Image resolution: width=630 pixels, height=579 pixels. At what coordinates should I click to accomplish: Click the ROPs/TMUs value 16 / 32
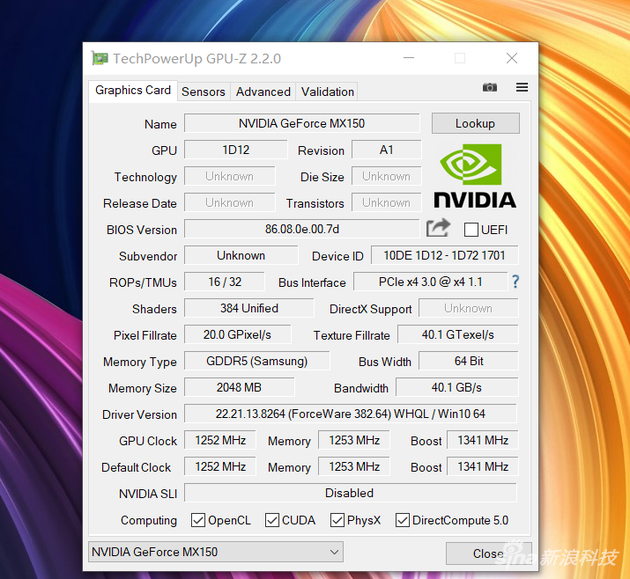(x=225, y=282)
